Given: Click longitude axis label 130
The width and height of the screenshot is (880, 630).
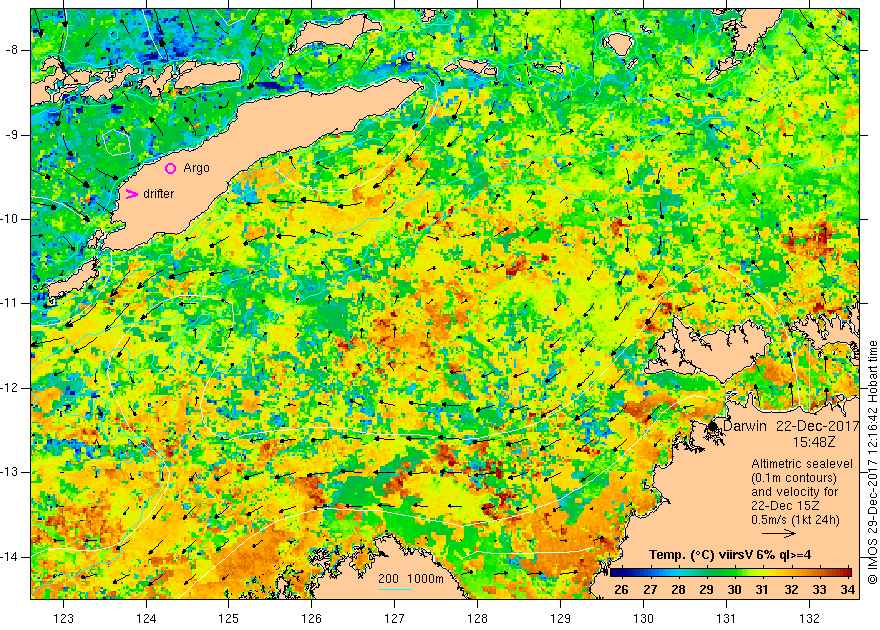Looking at the screenshot, I should pyautogui.click(x=643, y=618).
